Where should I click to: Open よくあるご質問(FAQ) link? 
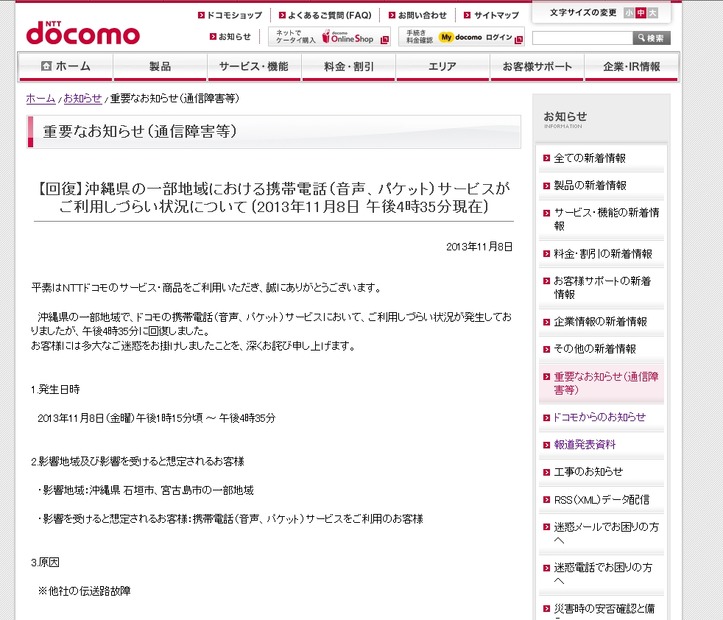point(325,15)
